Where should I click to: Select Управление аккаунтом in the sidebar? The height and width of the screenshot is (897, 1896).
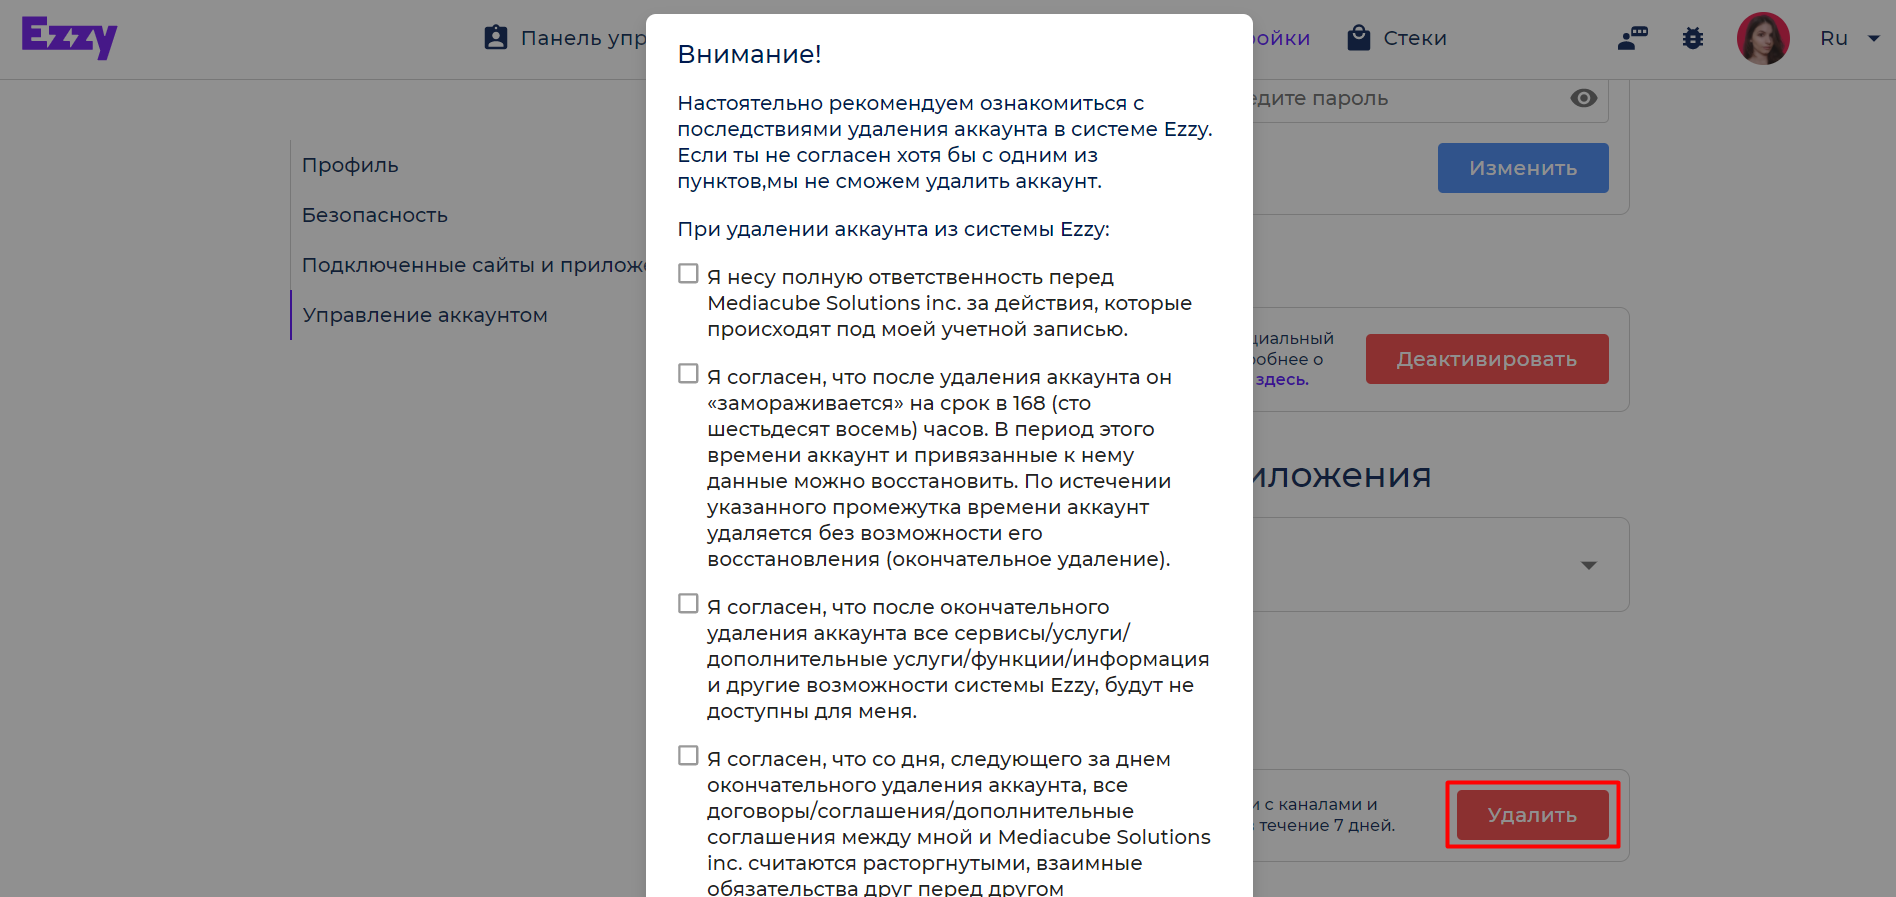pyautogui.click(x=425, y=315)
